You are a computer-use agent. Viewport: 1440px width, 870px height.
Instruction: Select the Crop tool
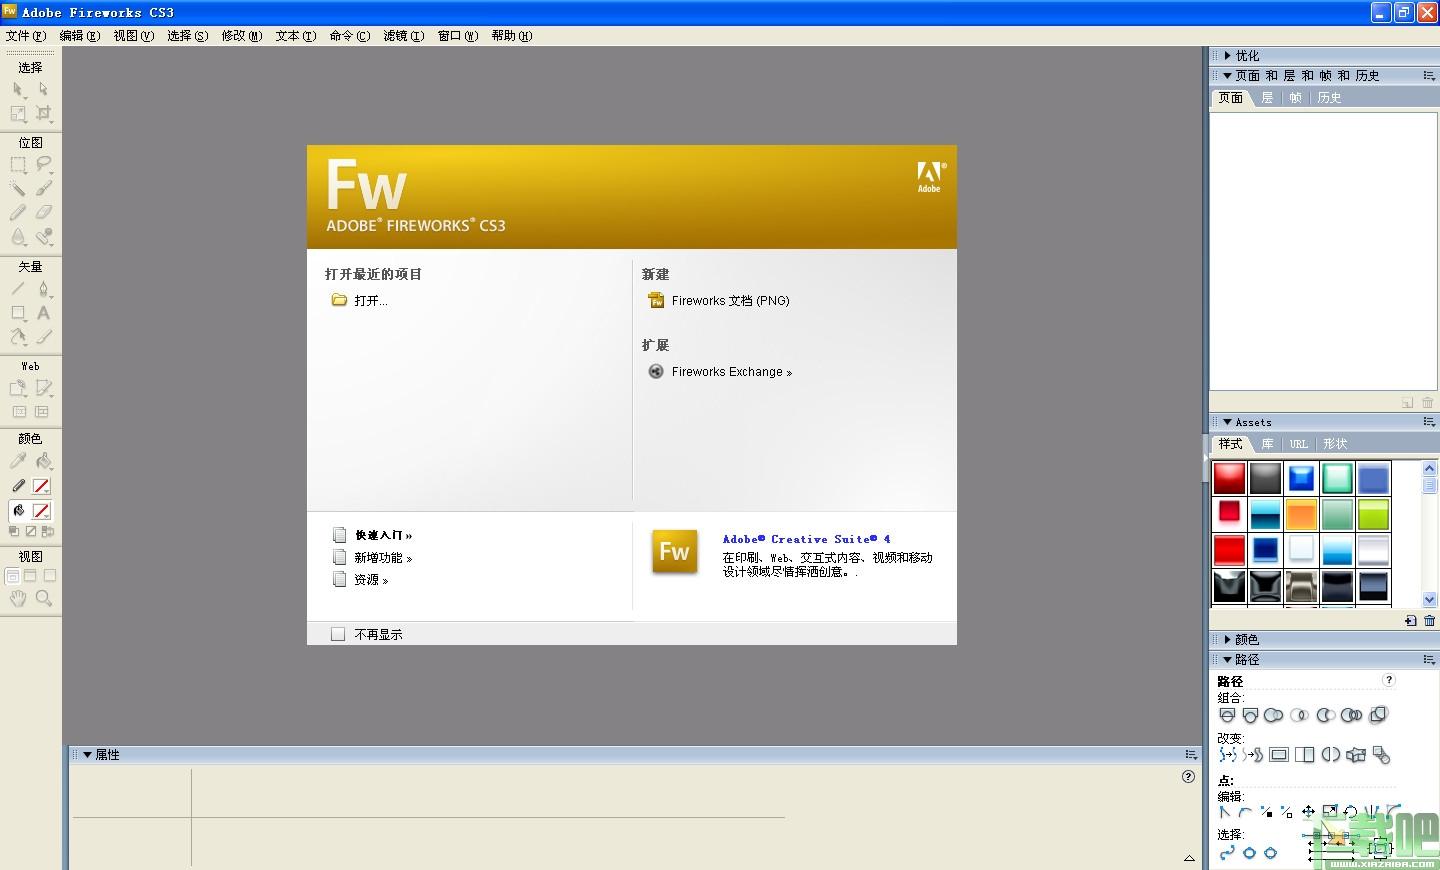pyautogui.click(x=43, y=114)
